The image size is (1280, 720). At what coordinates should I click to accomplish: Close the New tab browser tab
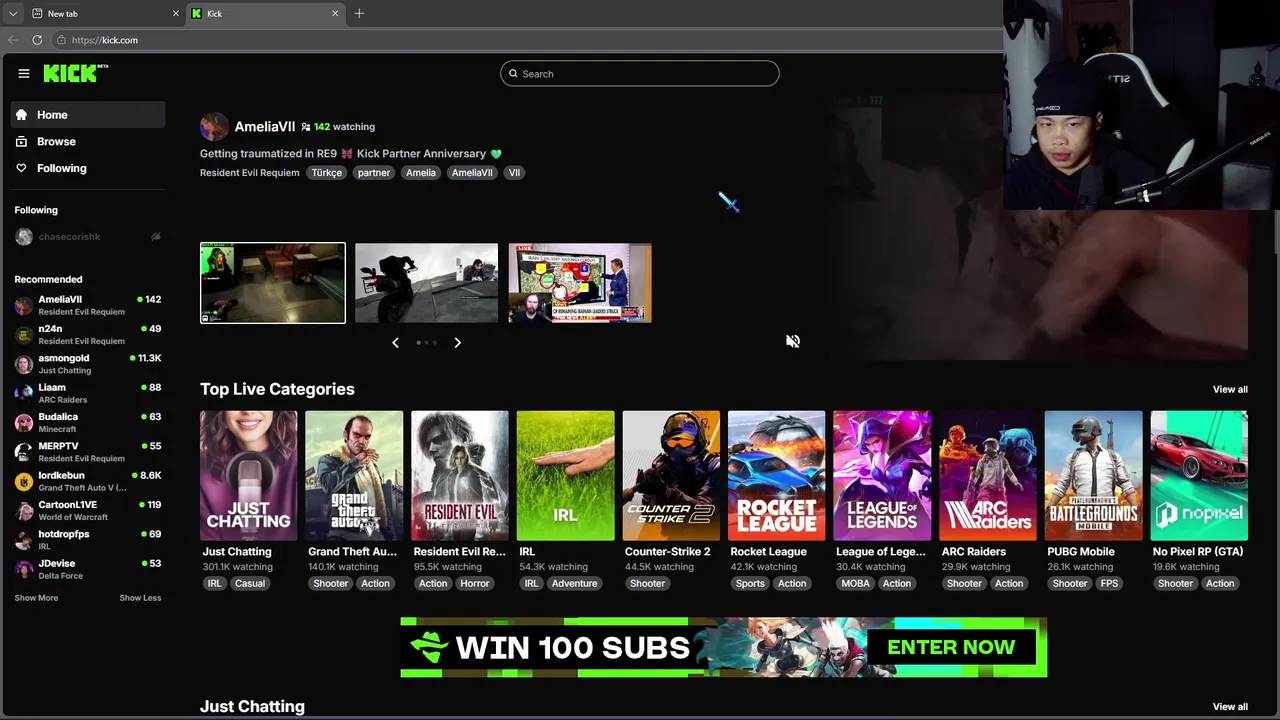click(x=176, y=13)
